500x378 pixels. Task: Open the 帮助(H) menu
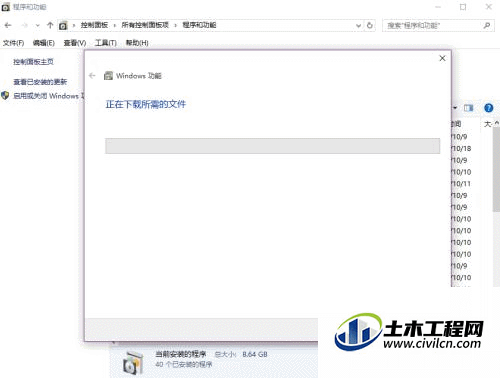coord(137,43)
